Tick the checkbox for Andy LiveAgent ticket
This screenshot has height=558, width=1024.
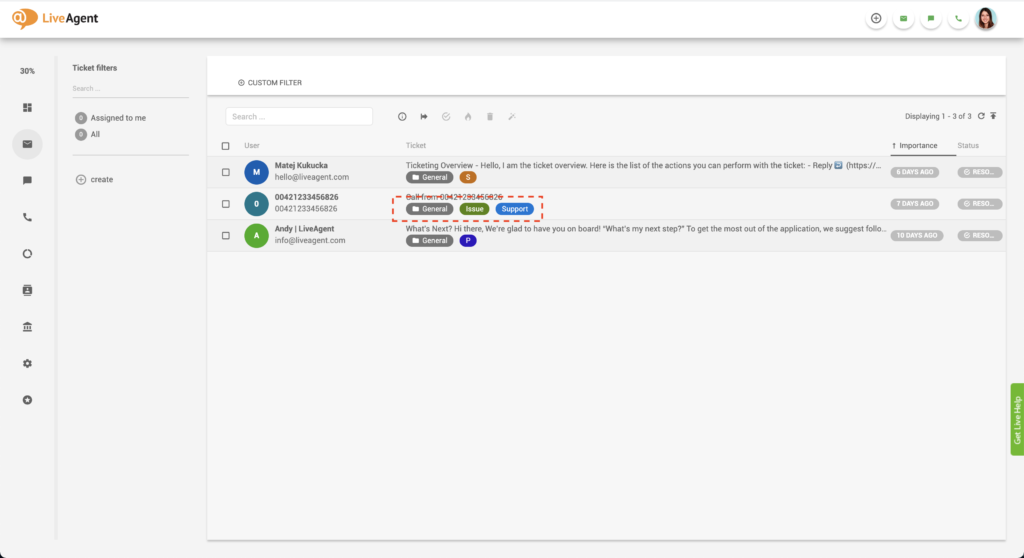pyautogui.click(x=225, y=235)
